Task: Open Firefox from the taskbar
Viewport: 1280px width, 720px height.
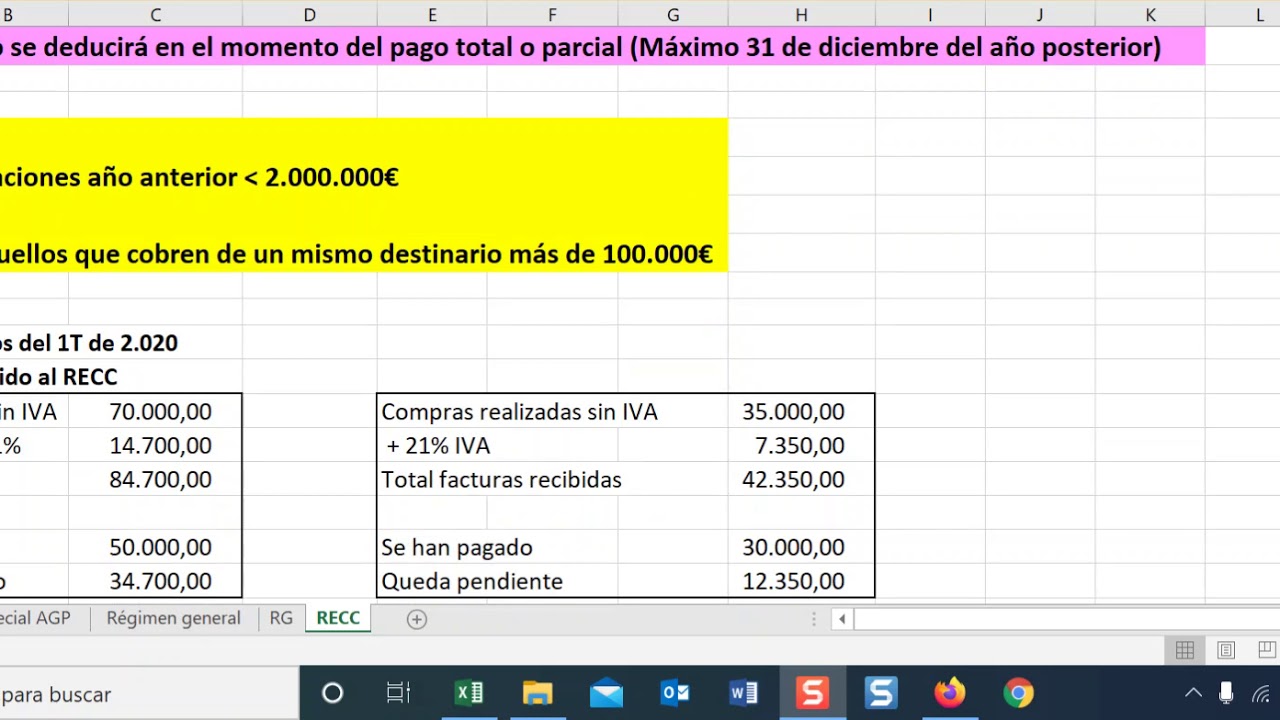Action: coord(949,693)
